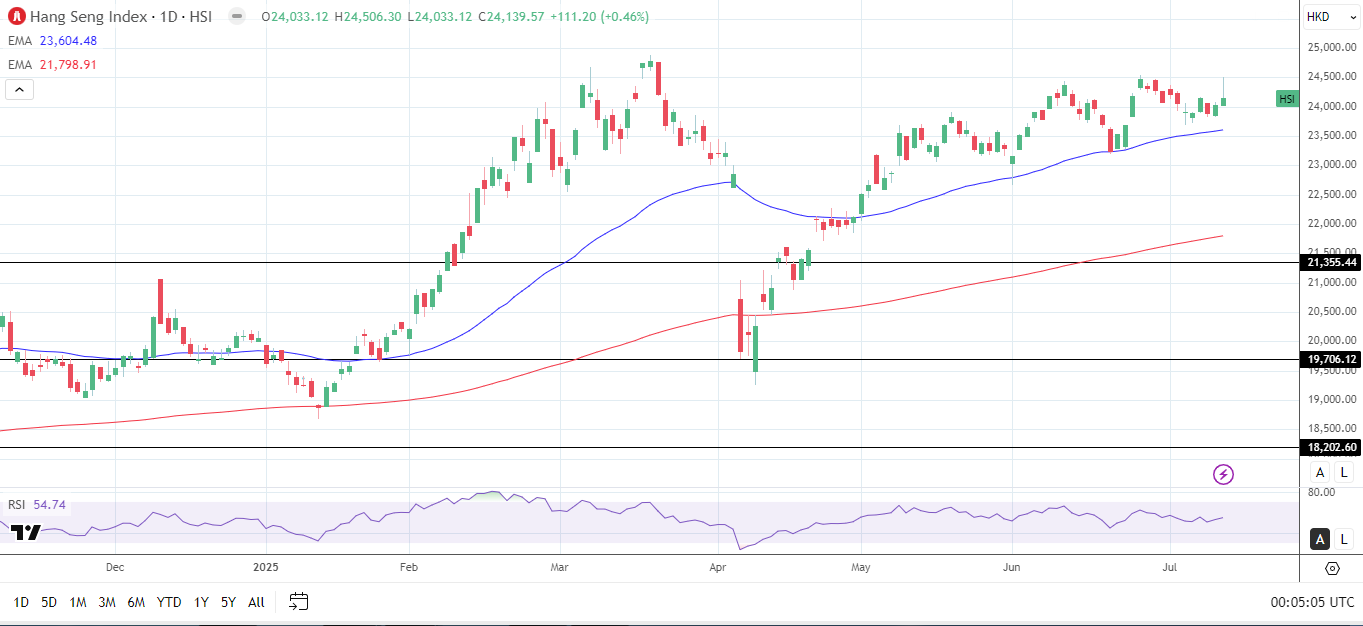Click the YTD range button
1363x626 pixels.
tap(170, 603)
